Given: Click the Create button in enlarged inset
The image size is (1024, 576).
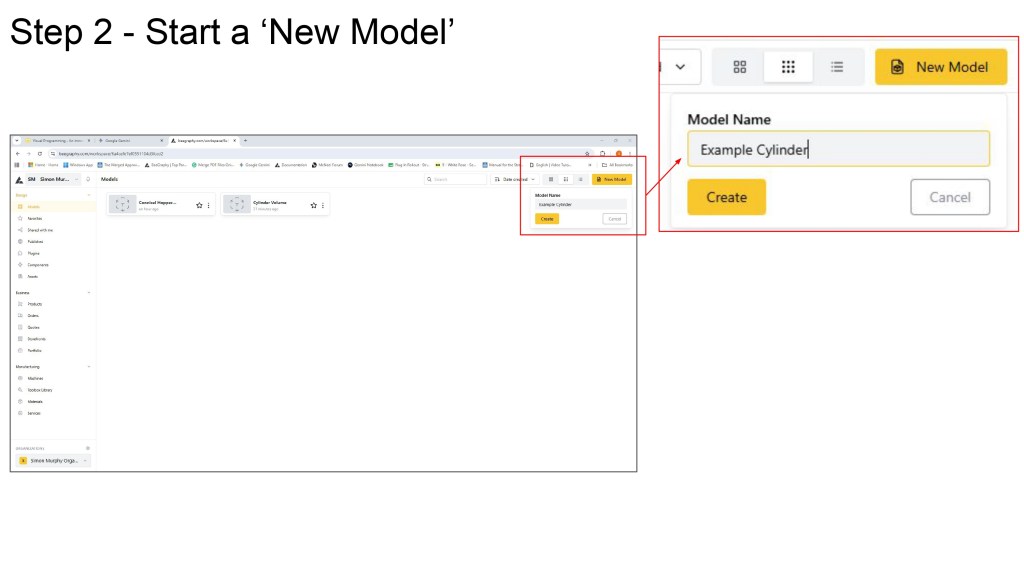Looking at the screenshot, I should click(x=726, y=197).
